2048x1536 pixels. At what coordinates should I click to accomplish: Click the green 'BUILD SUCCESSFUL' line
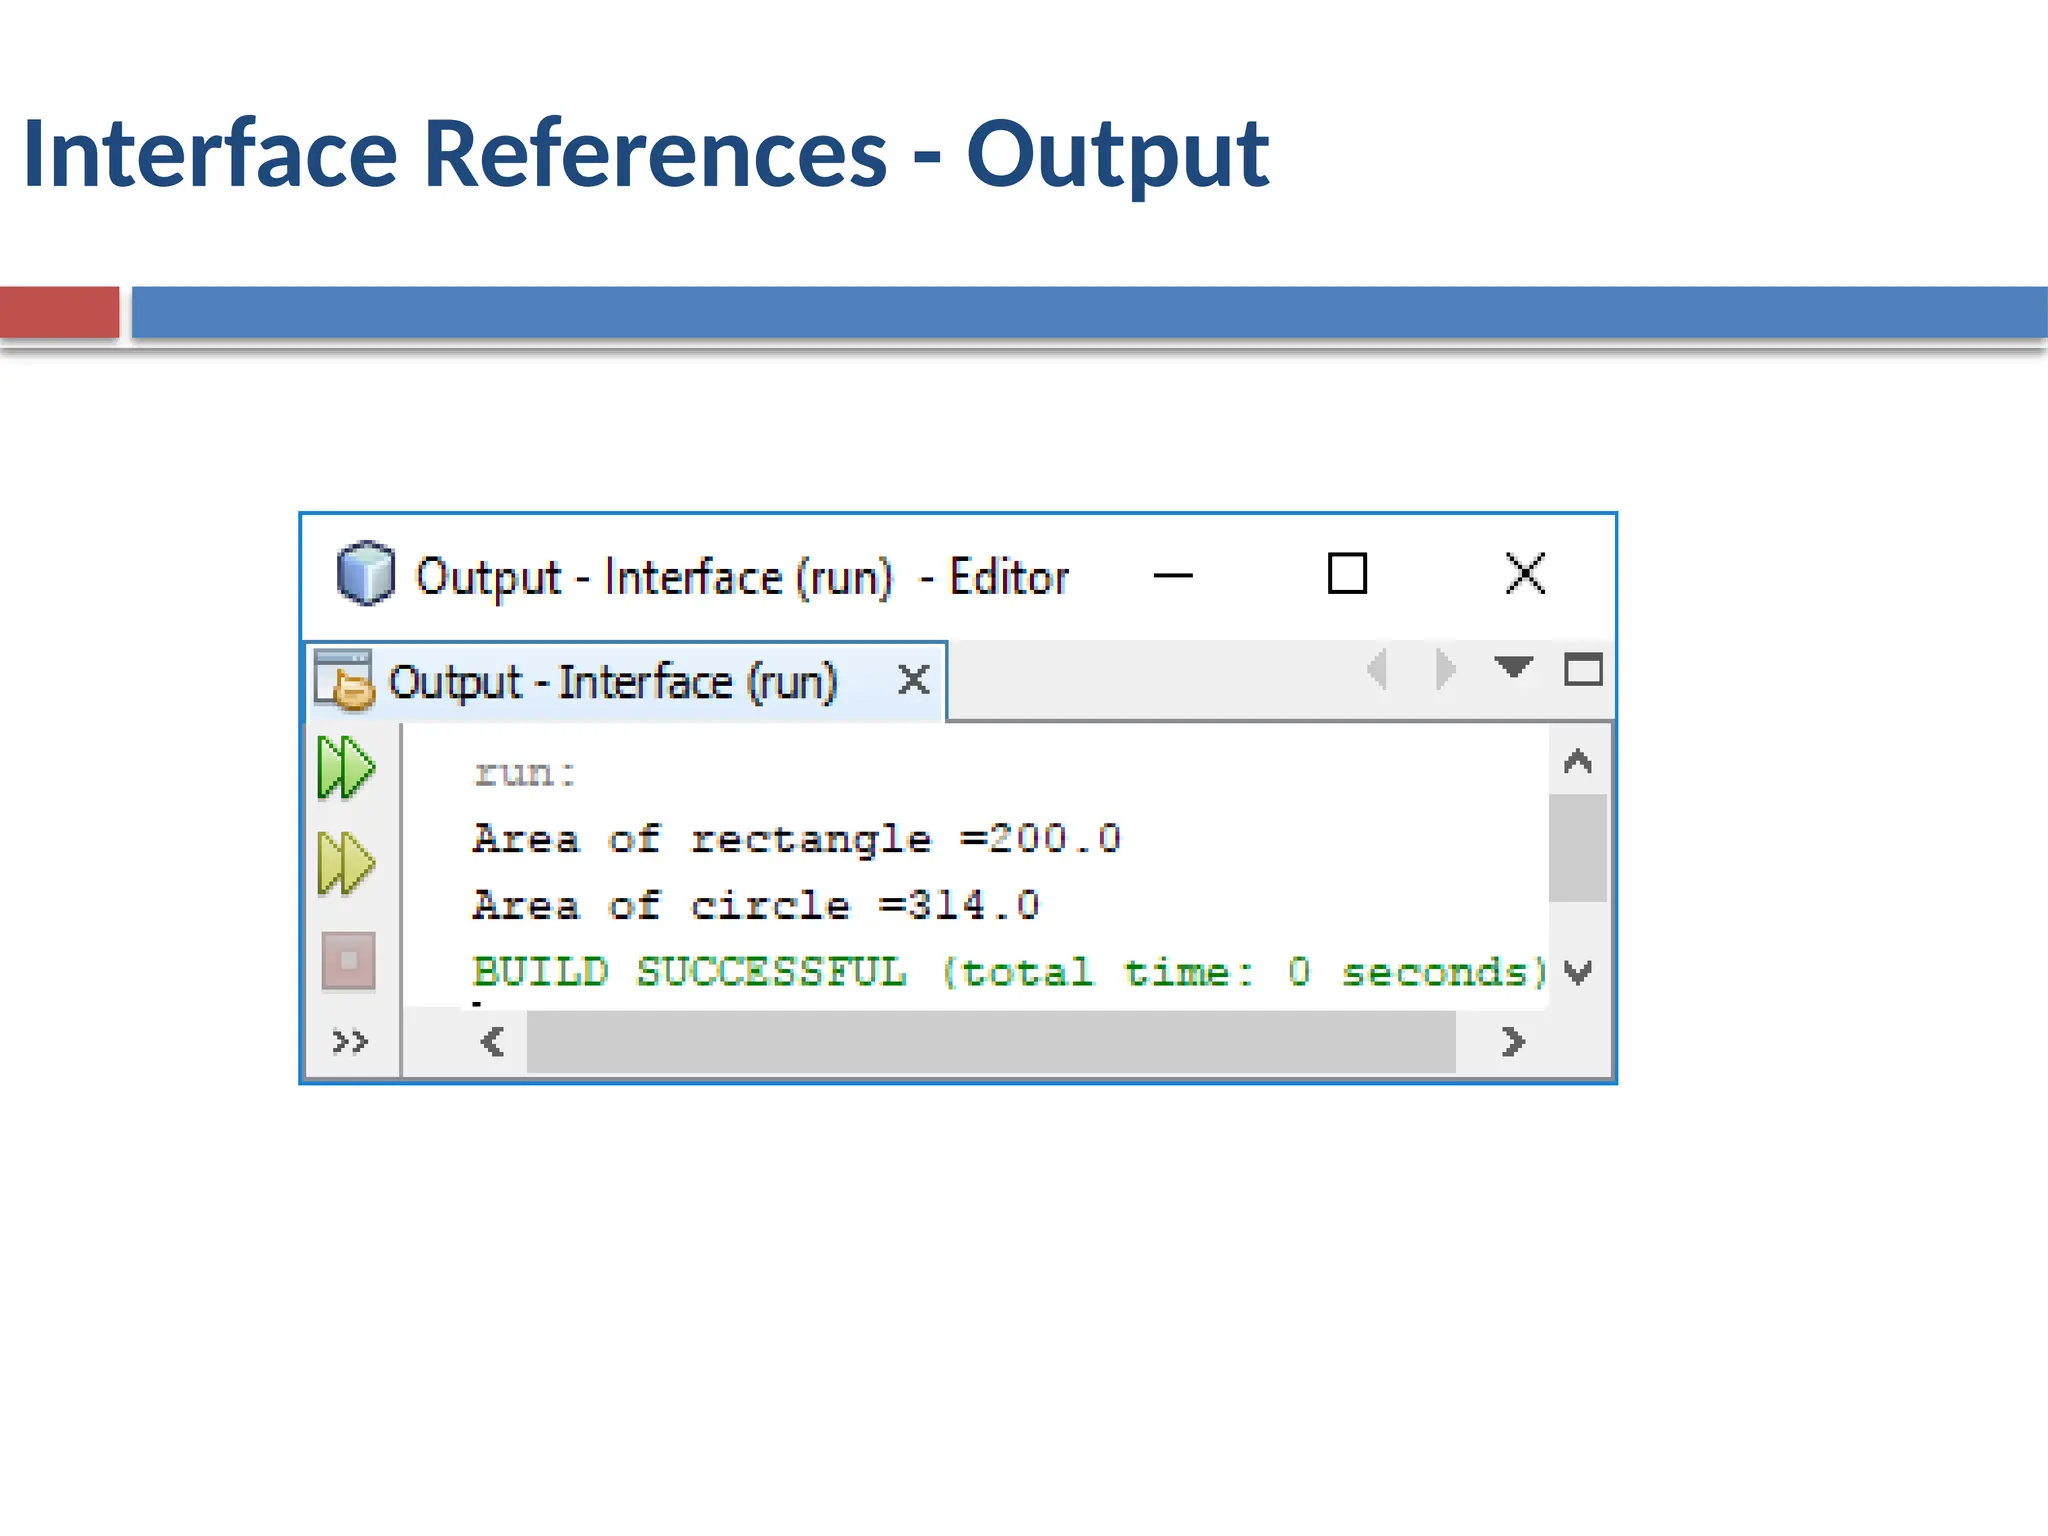tap(1010, 972)
